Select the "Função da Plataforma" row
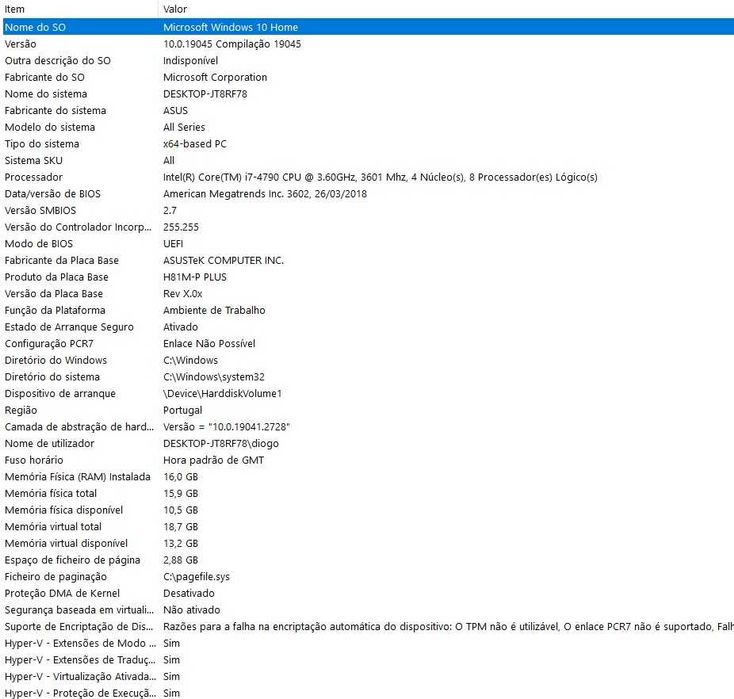The width and height of the screenshot is (734, 699). point(368,310)
